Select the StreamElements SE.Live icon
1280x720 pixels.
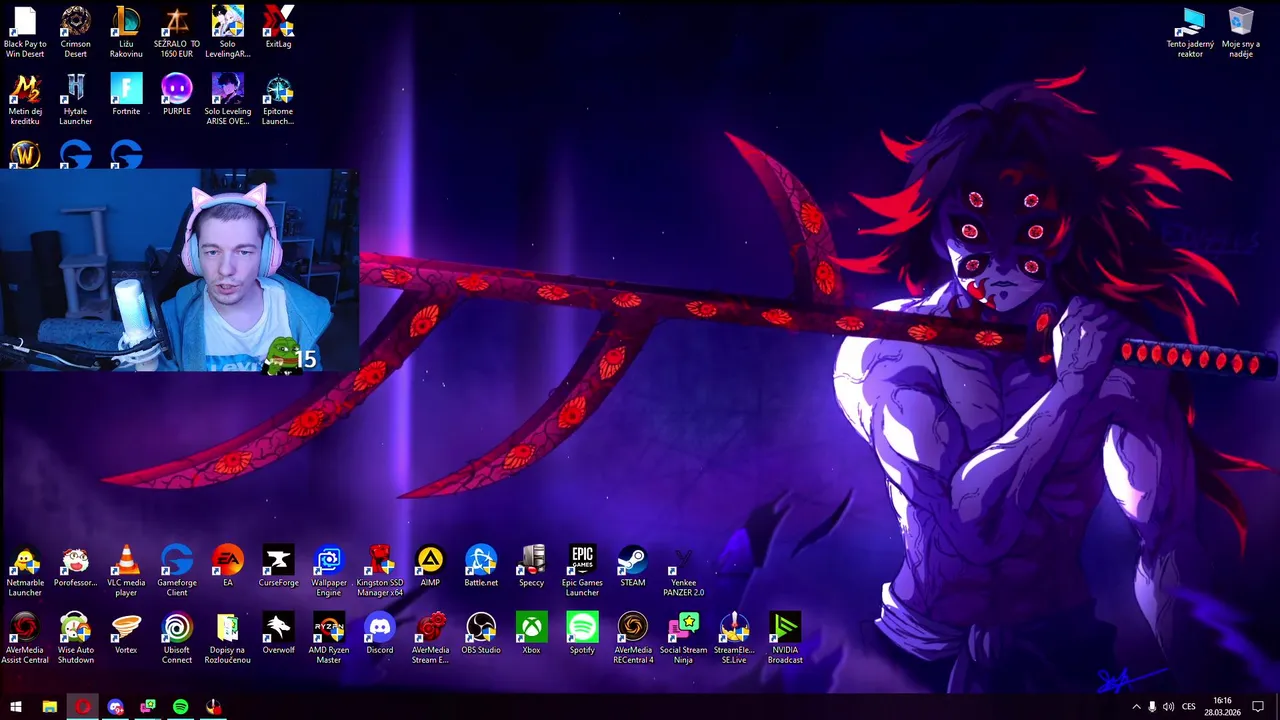(x=734, y=638)
